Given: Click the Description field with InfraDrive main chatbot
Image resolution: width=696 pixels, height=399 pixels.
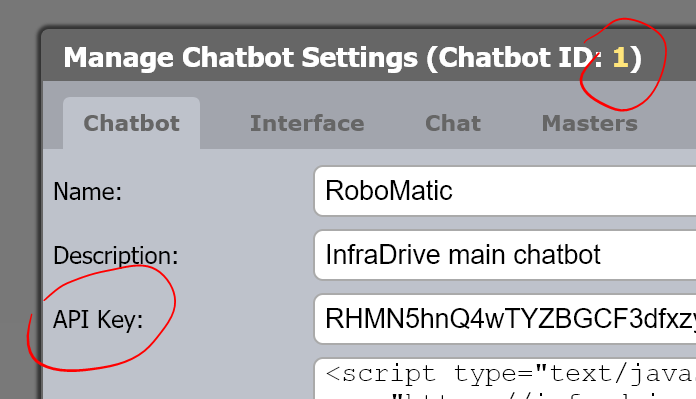Looking at the screenshot, I should pos(505,255).
